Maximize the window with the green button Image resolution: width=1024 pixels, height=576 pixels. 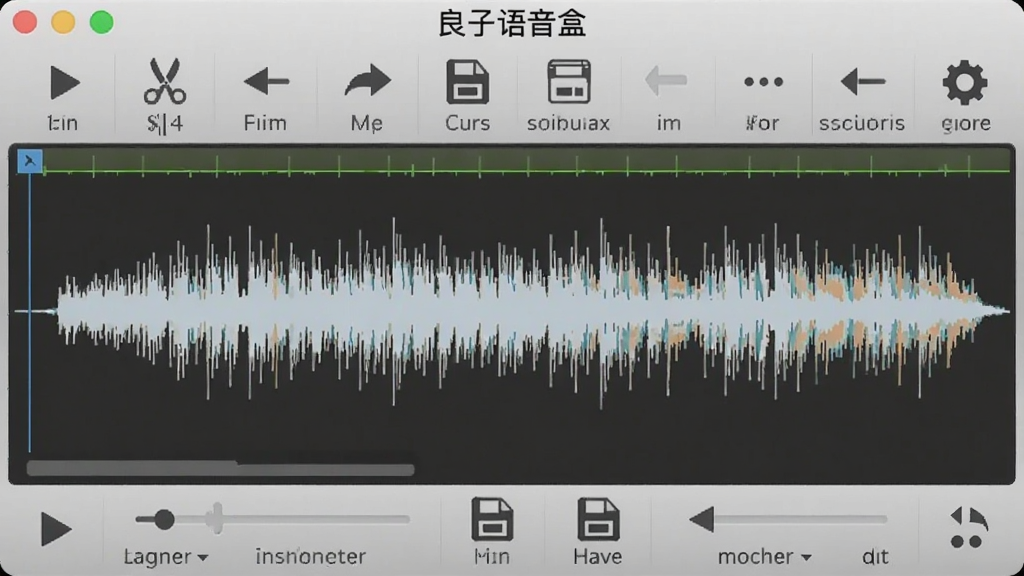point(102,22)
